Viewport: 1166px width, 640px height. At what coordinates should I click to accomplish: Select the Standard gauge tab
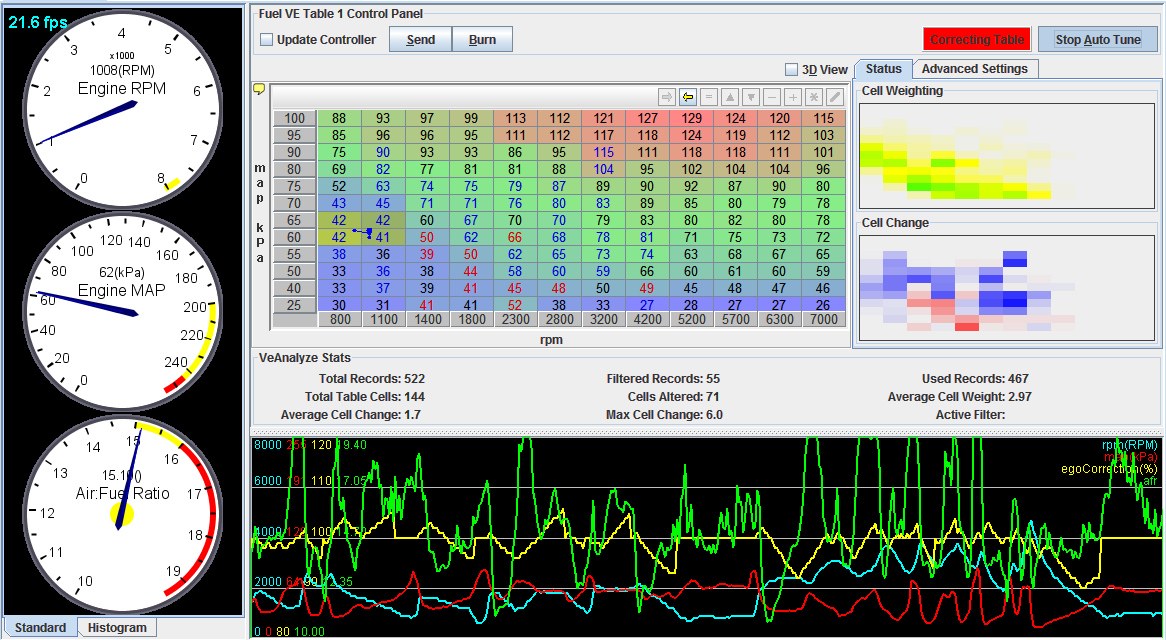[40, 627]
